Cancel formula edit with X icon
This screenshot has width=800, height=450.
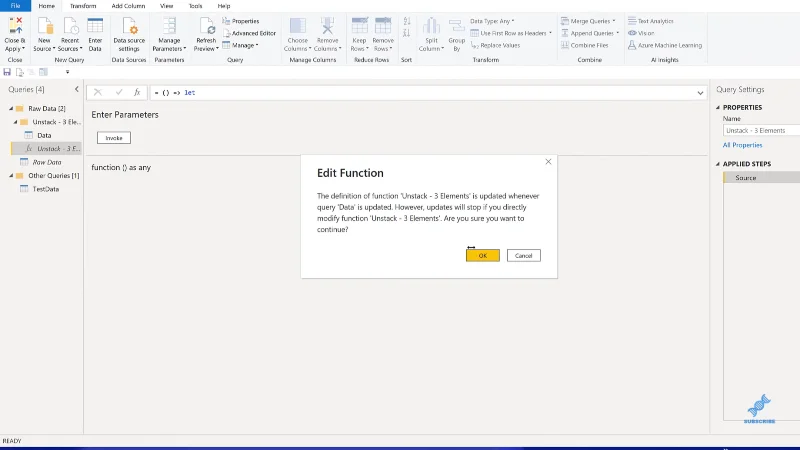(x=97, y=92)
